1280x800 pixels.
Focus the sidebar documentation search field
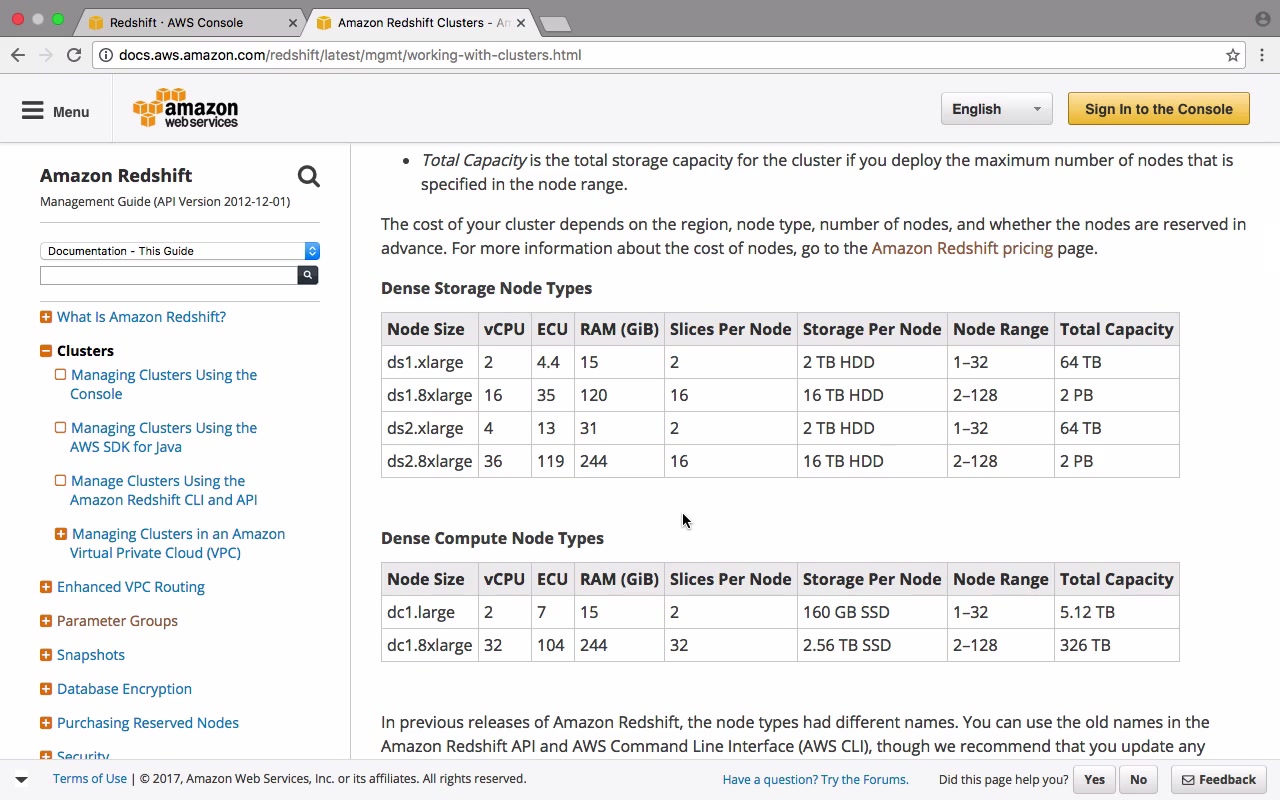coord(169,275)
